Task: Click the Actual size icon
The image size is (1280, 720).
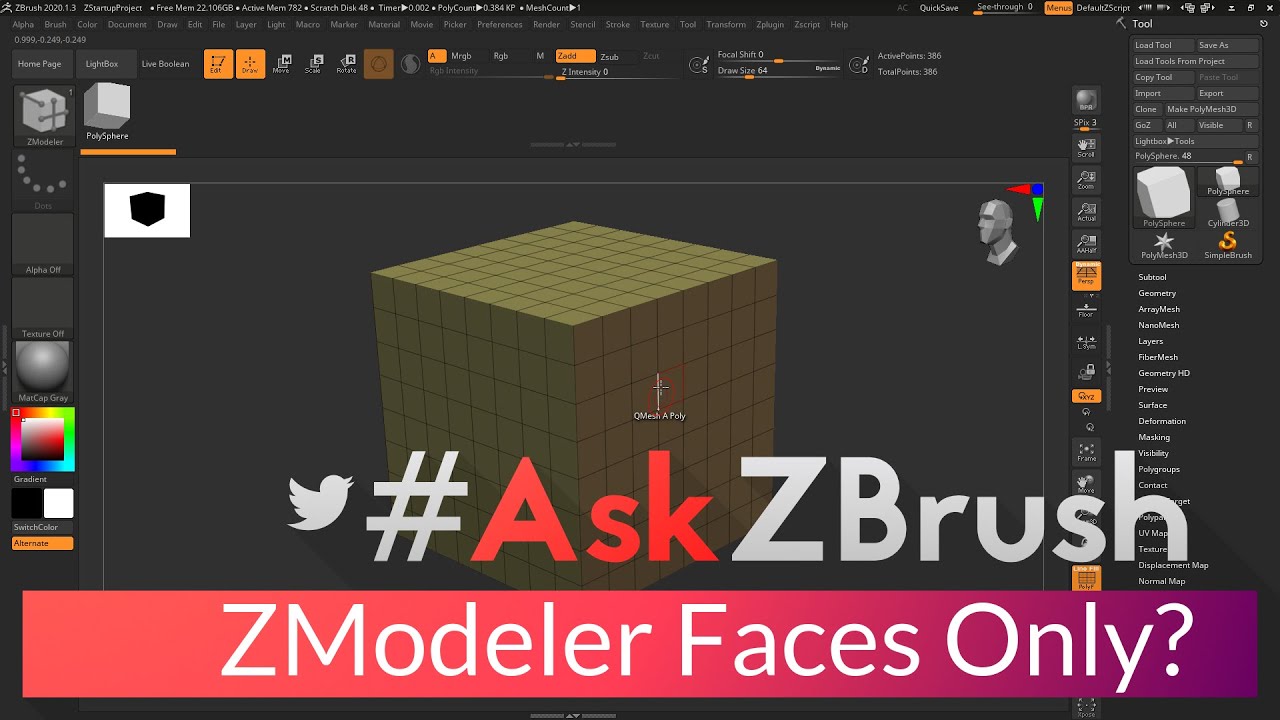Action: pos(1086,212)
